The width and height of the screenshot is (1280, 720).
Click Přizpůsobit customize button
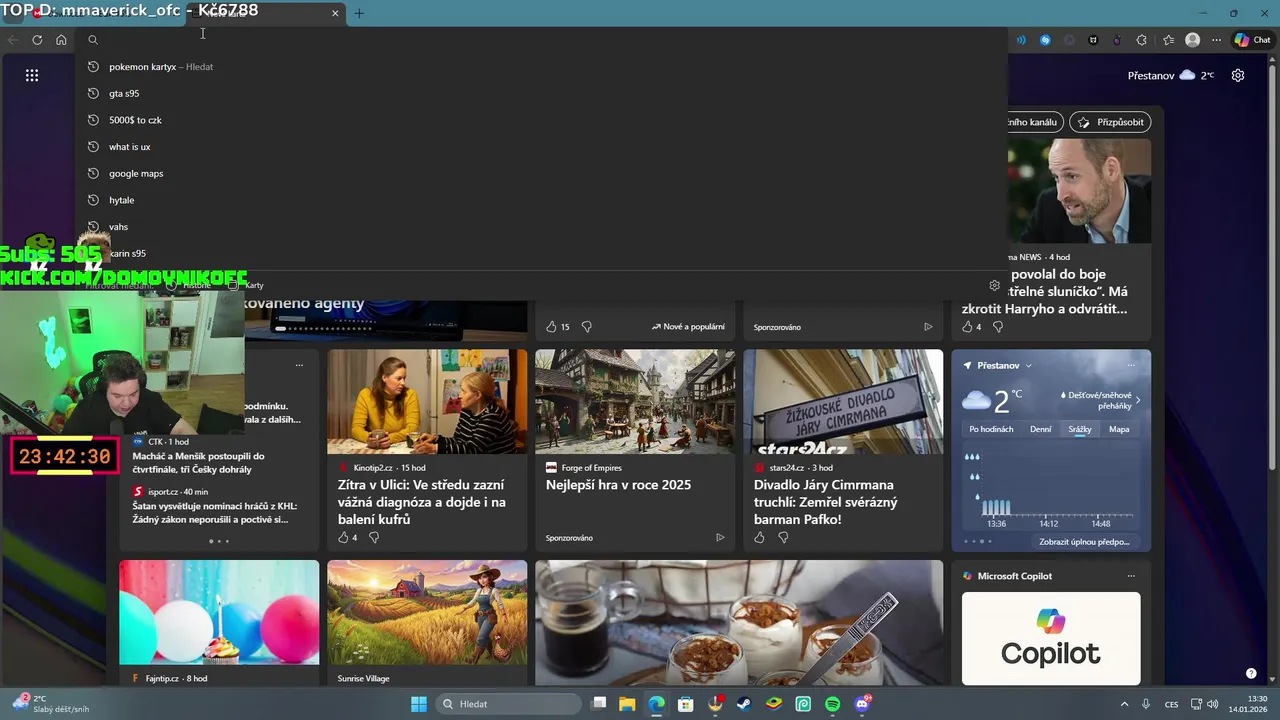1110,122
